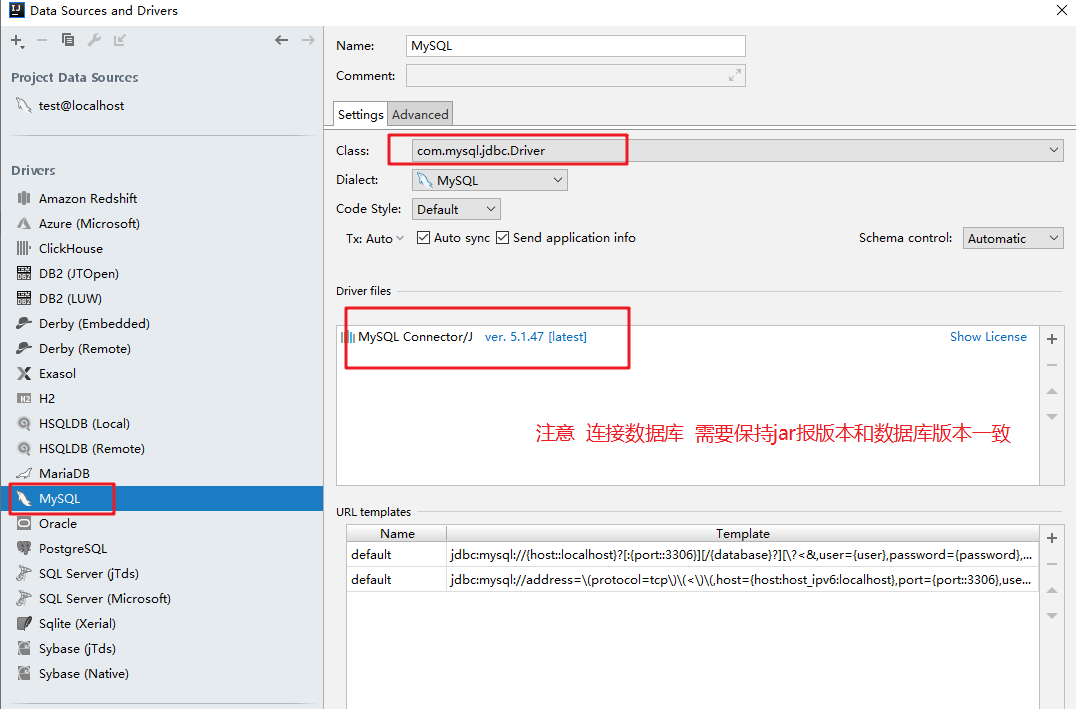Select Derby (Embedded) driver

[94, 323]
